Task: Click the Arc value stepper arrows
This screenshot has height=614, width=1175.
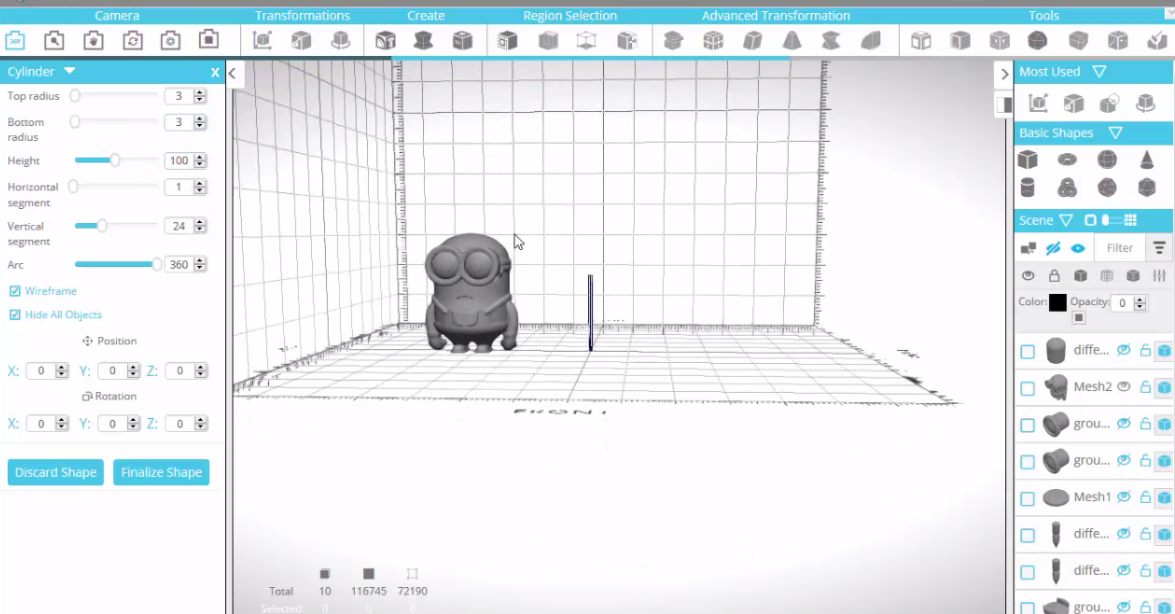Action: click(200, 264)
